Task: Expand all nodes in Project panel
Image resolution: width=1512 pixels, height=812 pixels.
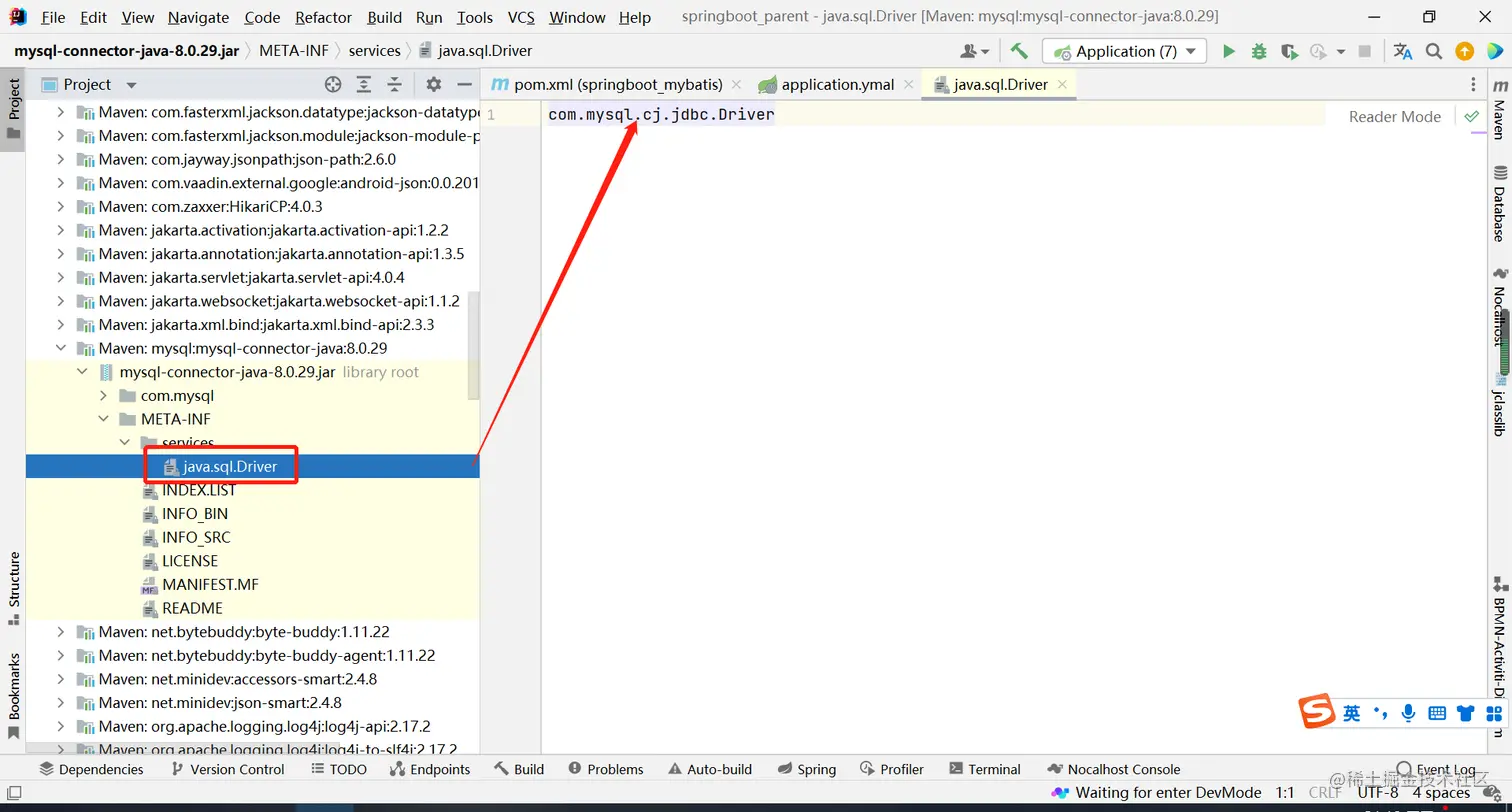Action: [364, 85]
